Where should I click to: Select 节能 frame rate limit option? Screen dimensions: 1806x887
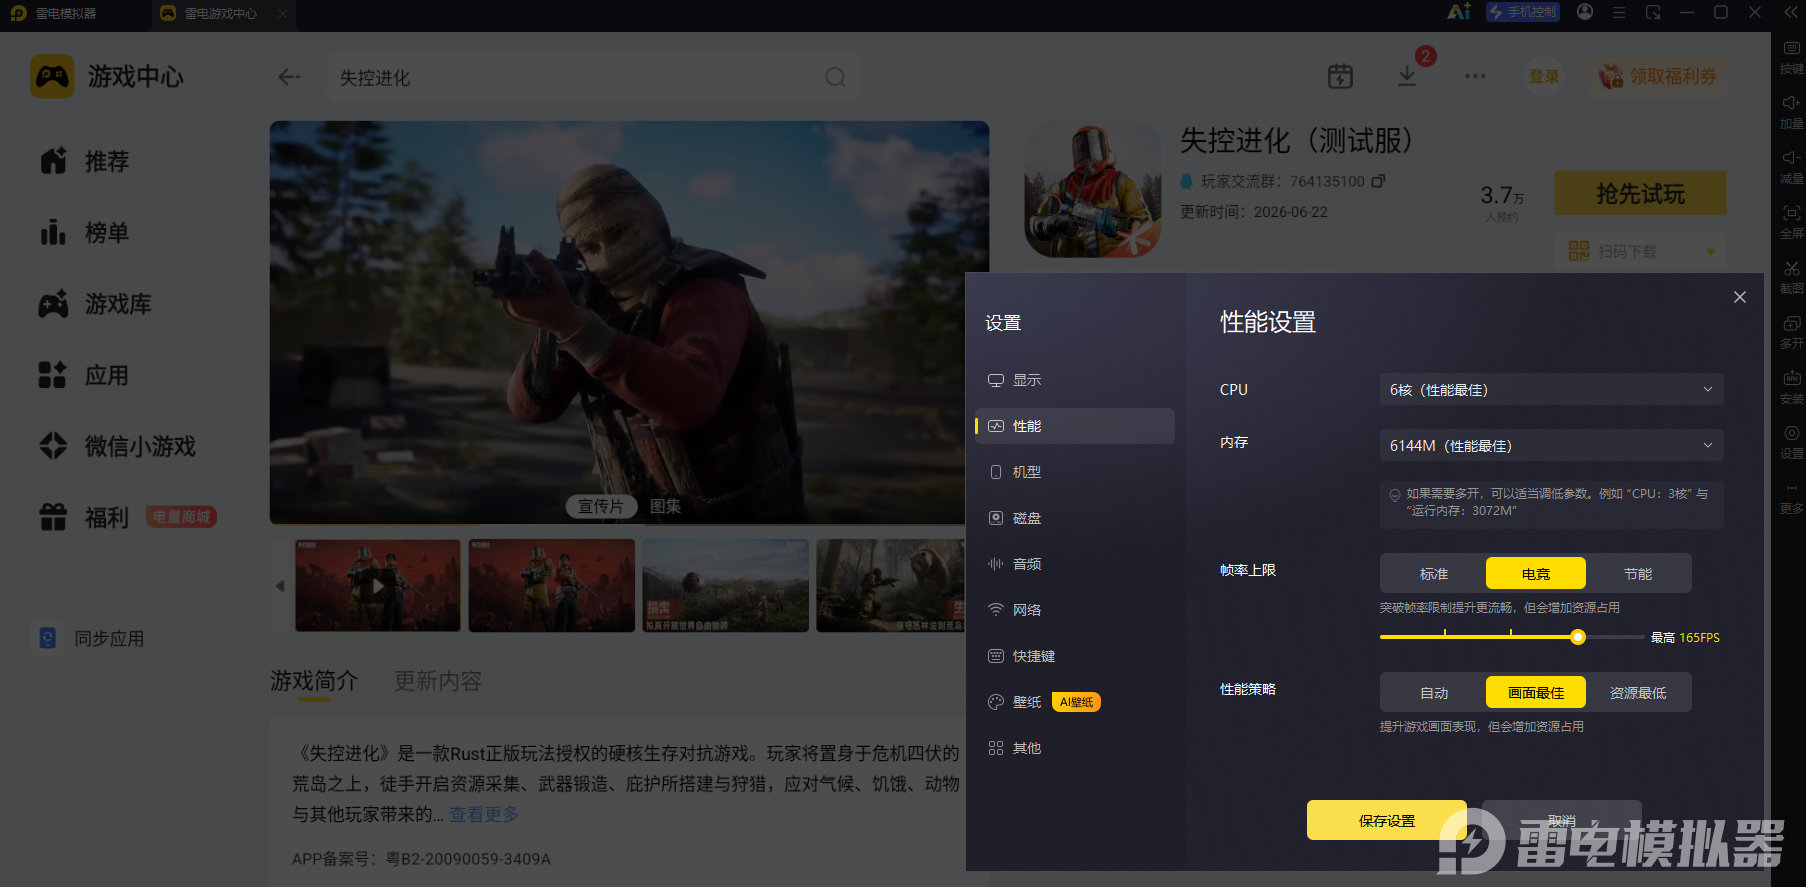pos(1638,574)
